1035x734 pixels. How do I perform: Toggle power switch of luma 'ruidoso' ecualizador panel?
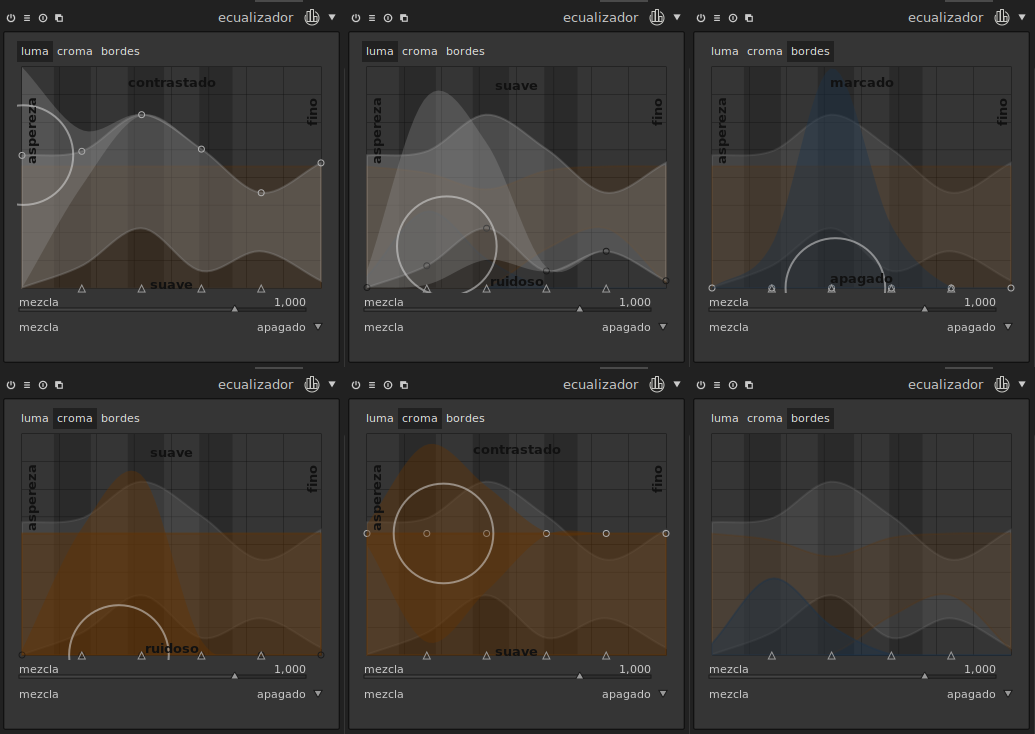point(356,18)
